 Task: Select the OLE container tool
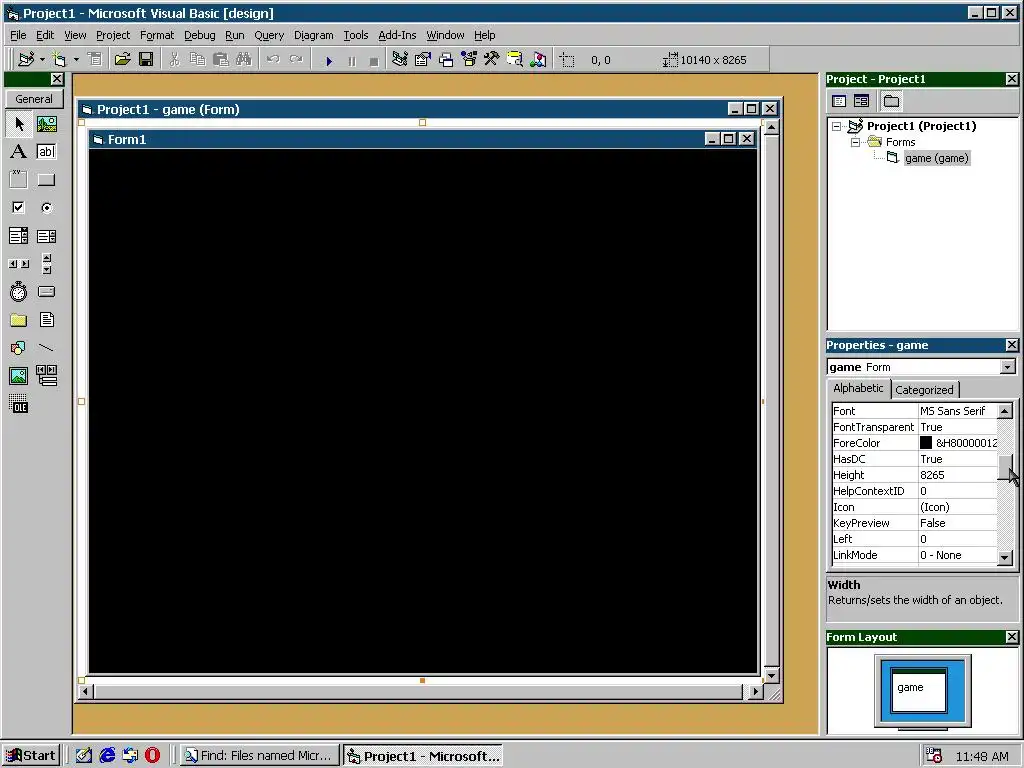click(19, 404)
